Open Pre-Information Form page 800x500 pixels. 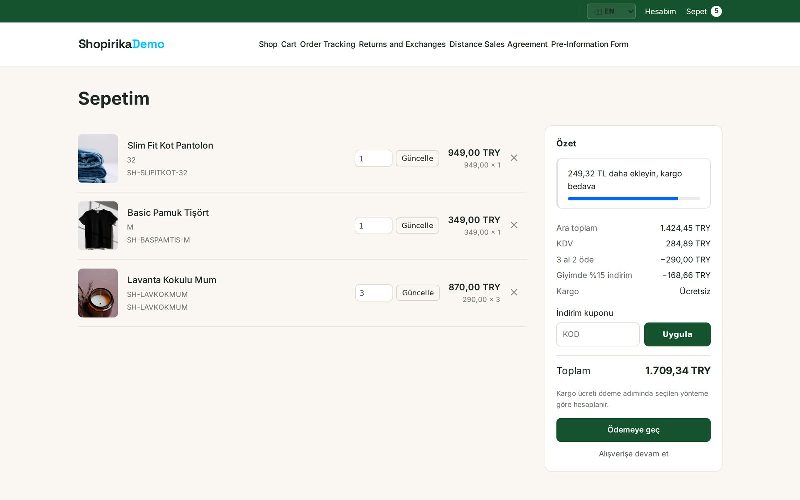590,44
